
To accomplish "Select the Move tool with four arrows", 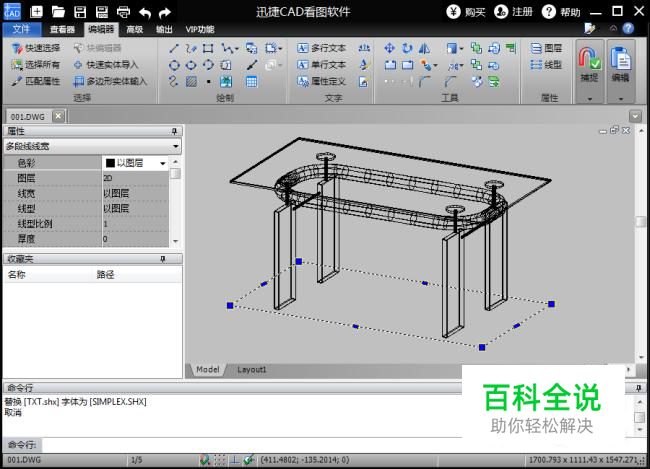I will click(389, 48).
